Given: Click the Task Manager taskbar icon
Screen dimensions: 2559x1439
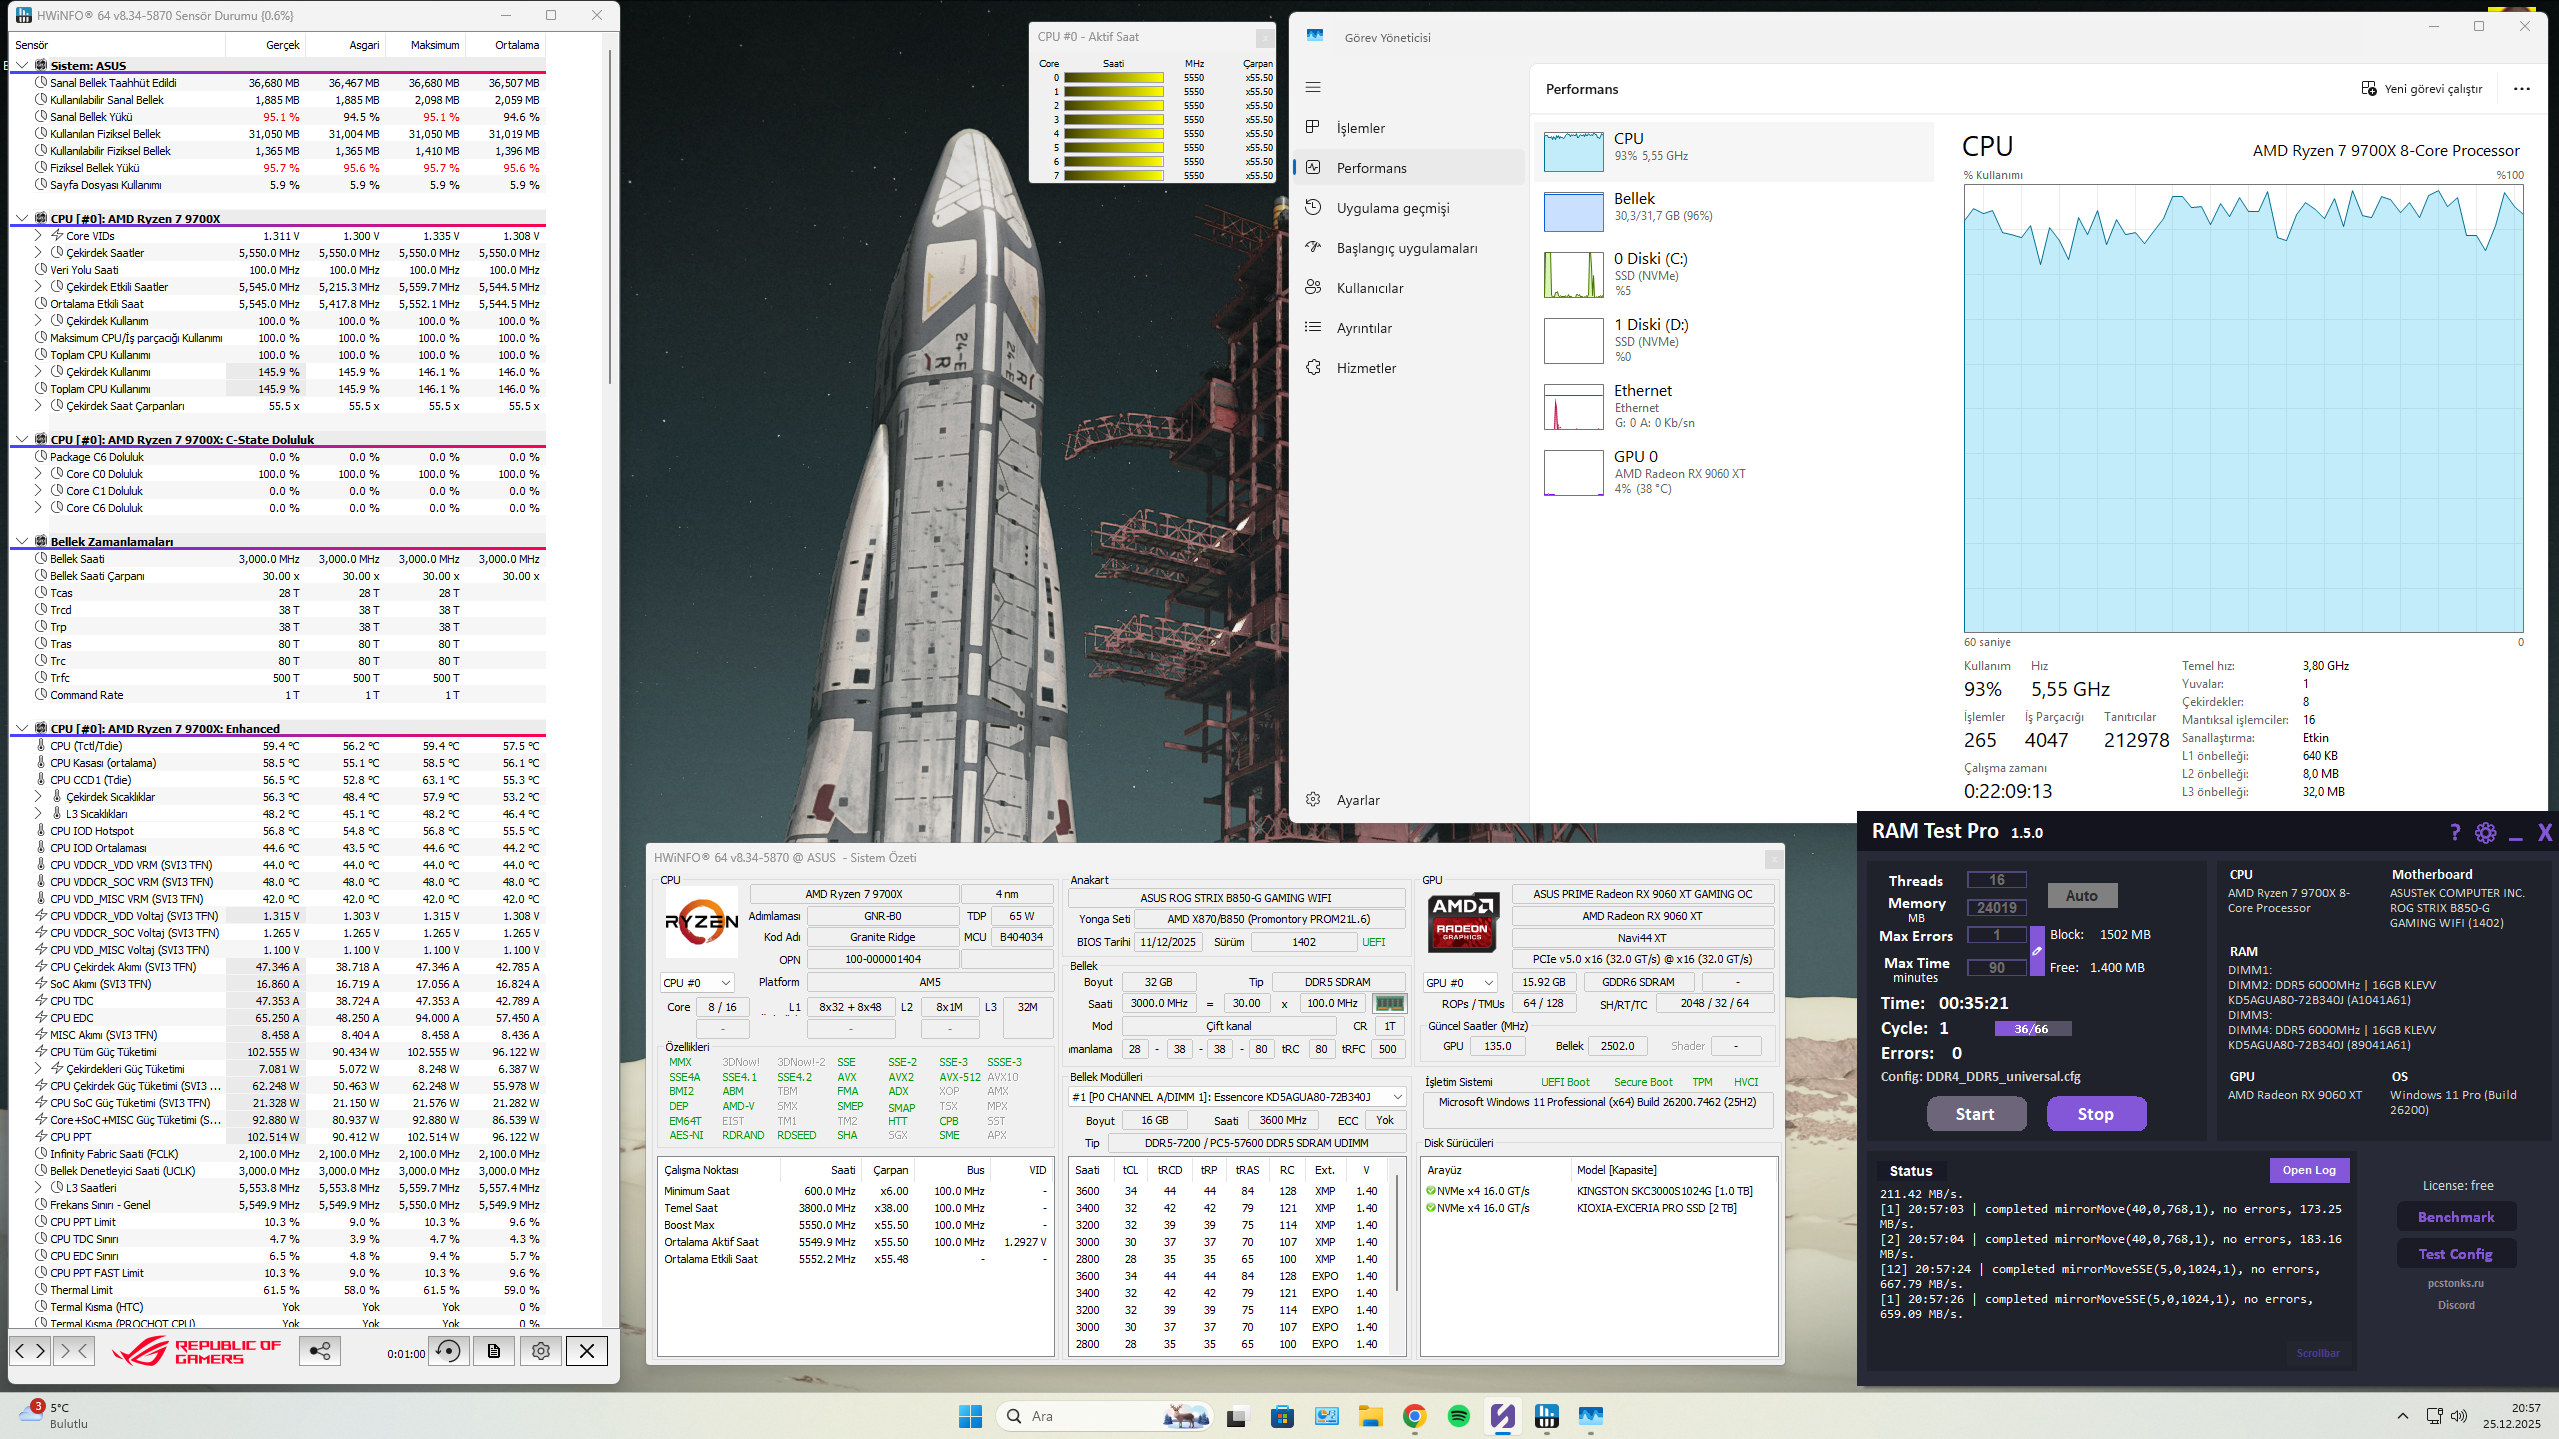Looking at the screenshot, I should click(1591, 1416).
